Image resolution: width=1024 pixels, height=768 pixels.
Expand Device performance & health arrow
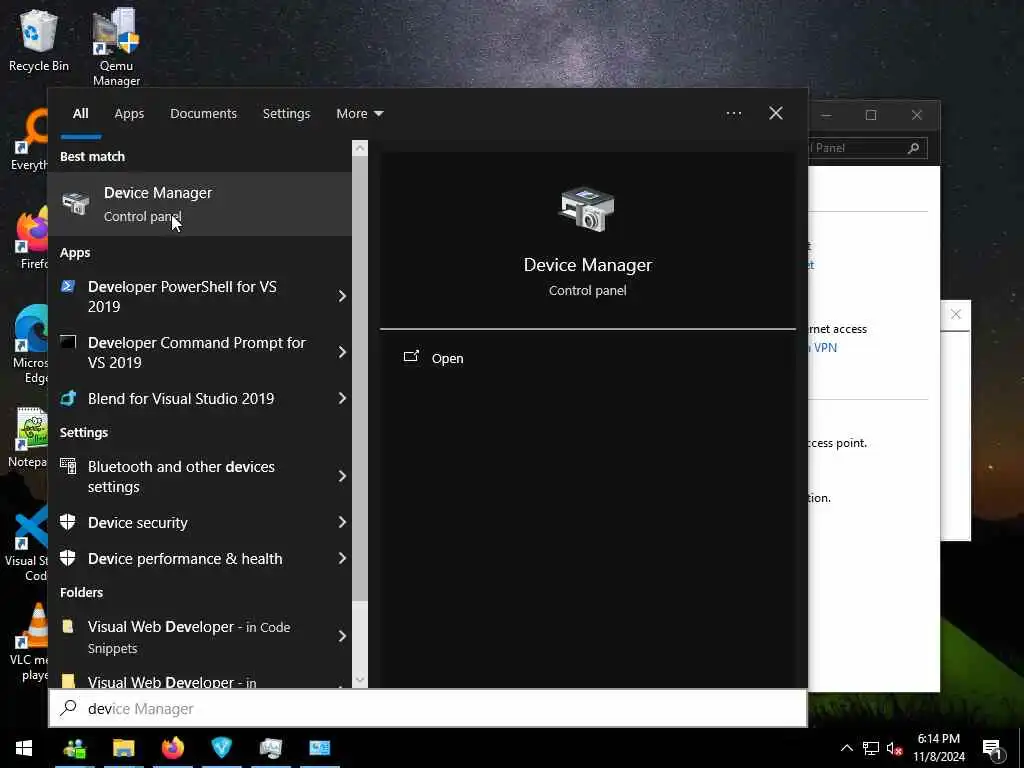coord(342,558)
